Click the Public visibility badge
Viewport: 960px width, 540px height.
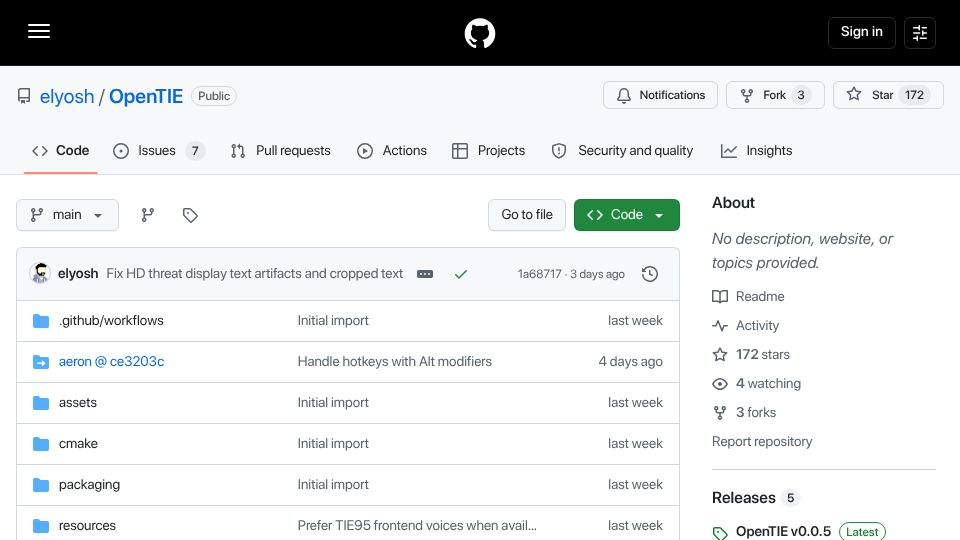[214, 96]
